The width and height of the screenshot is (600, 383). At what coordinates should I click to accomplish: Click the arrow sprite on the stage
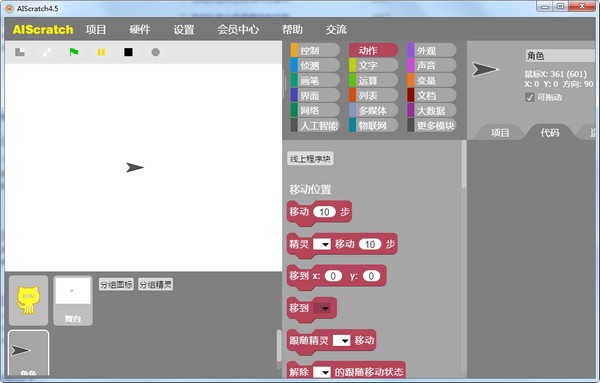[x=135, y=167]
